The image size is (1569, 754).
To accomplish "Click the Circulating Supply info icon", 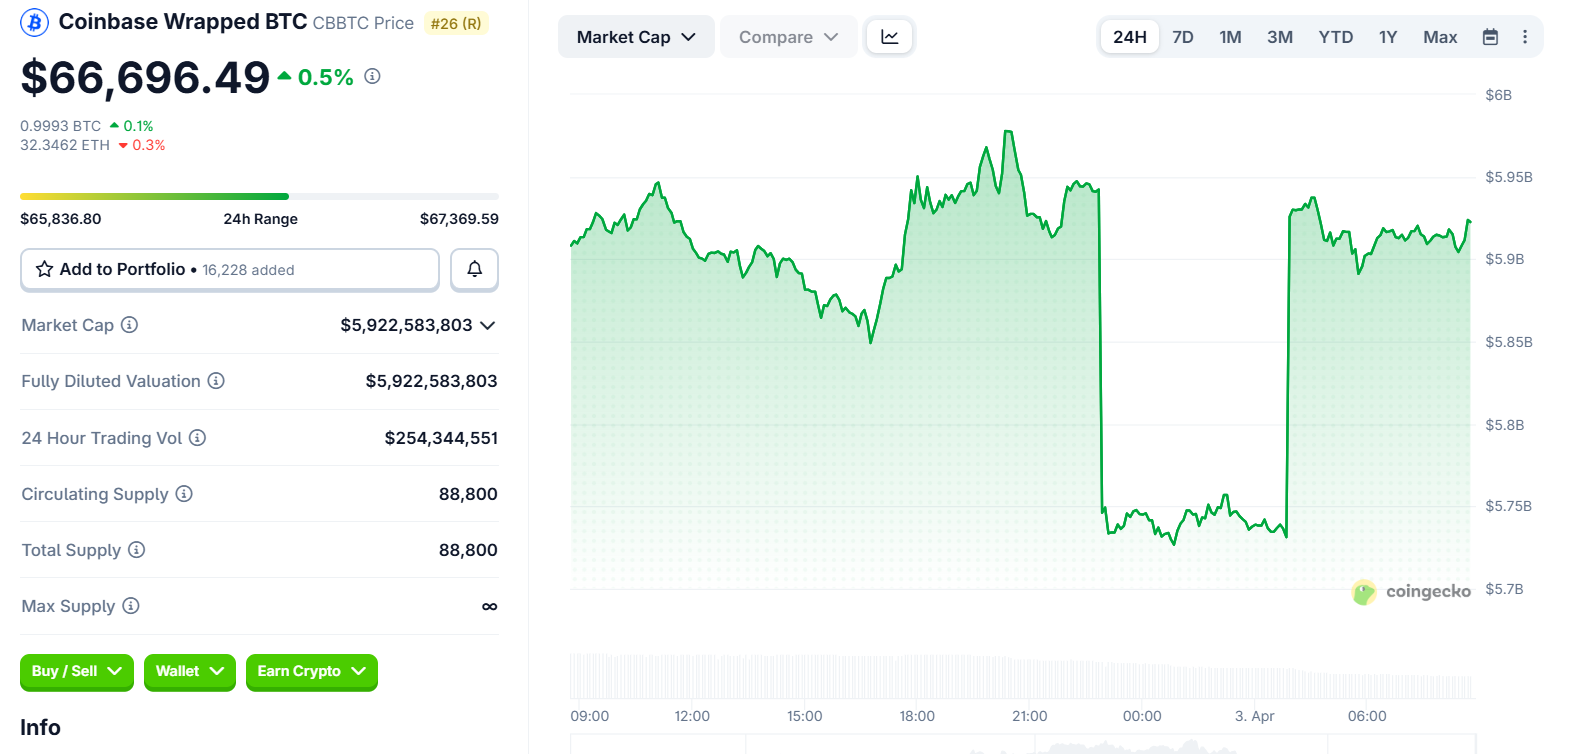I will [184, 494].
